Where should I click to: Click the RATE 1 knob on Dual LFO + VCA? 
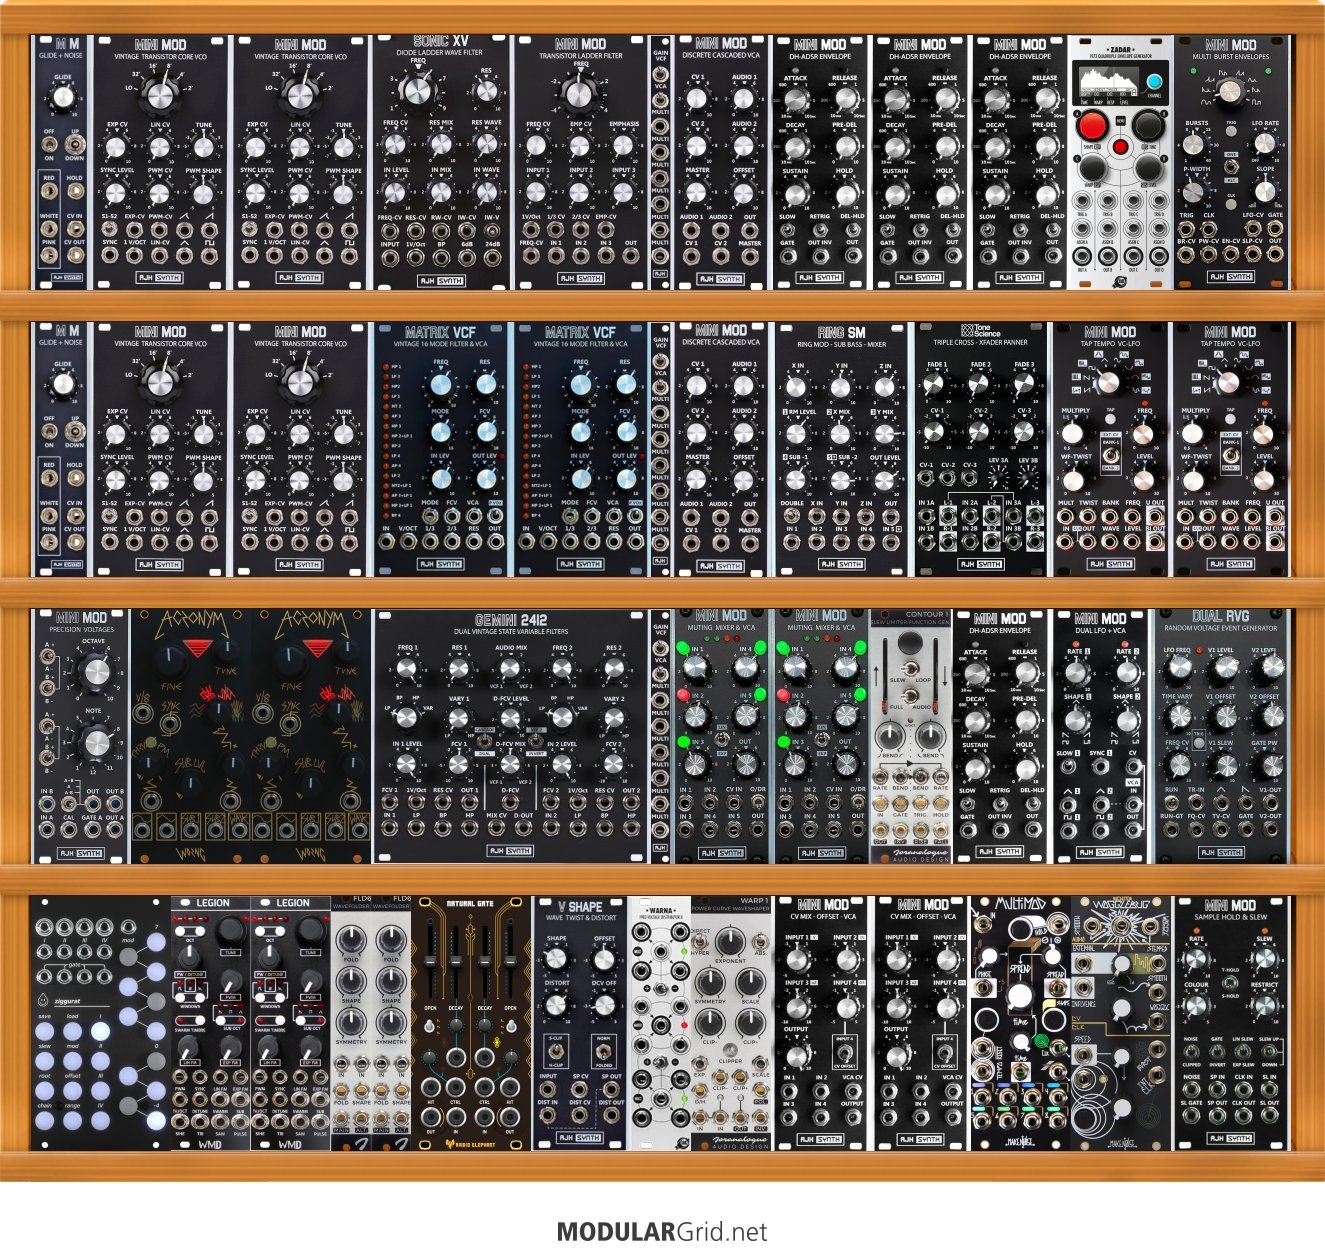pos(1076,671)
